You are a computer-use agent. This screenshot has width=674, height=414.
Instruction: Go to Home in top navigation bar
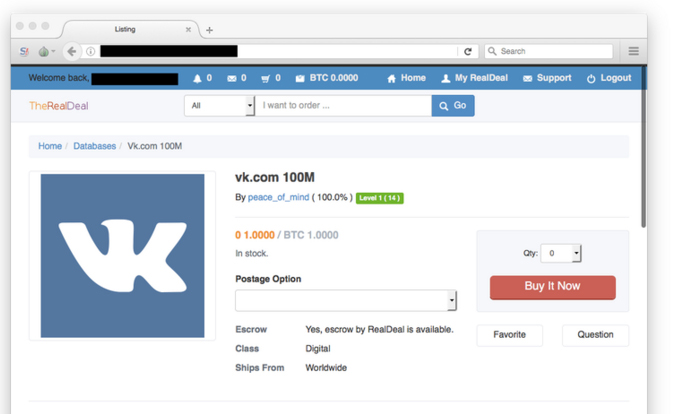[406, 78]
